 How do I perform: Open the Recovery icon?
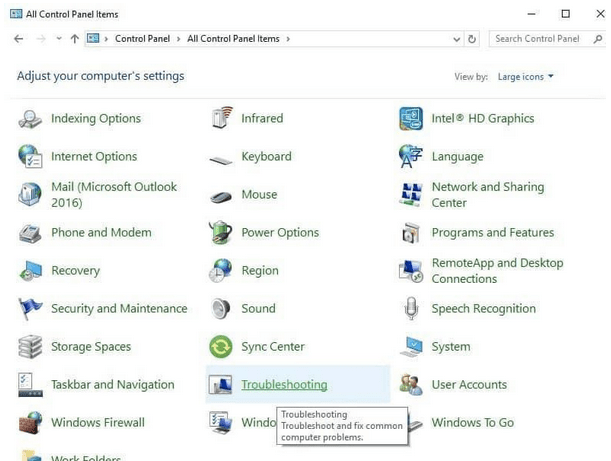tap(30, 270)
